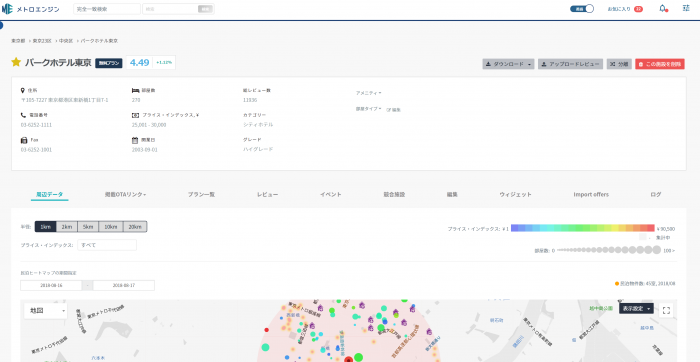Click the room count circle size legend
Image resolution: width=700 pixels, height=362 pixels.
[x=609, y=250]
